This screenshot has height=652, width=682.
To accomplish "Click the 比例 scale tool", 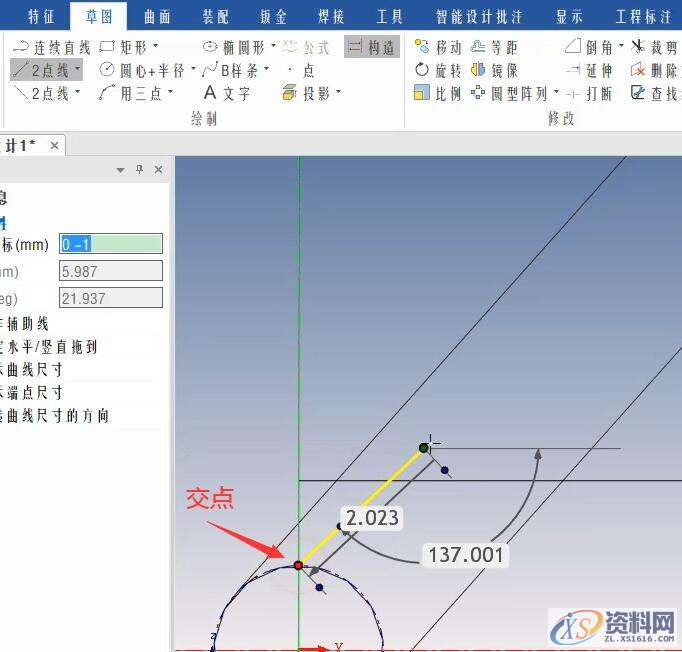I will point(438,93).
